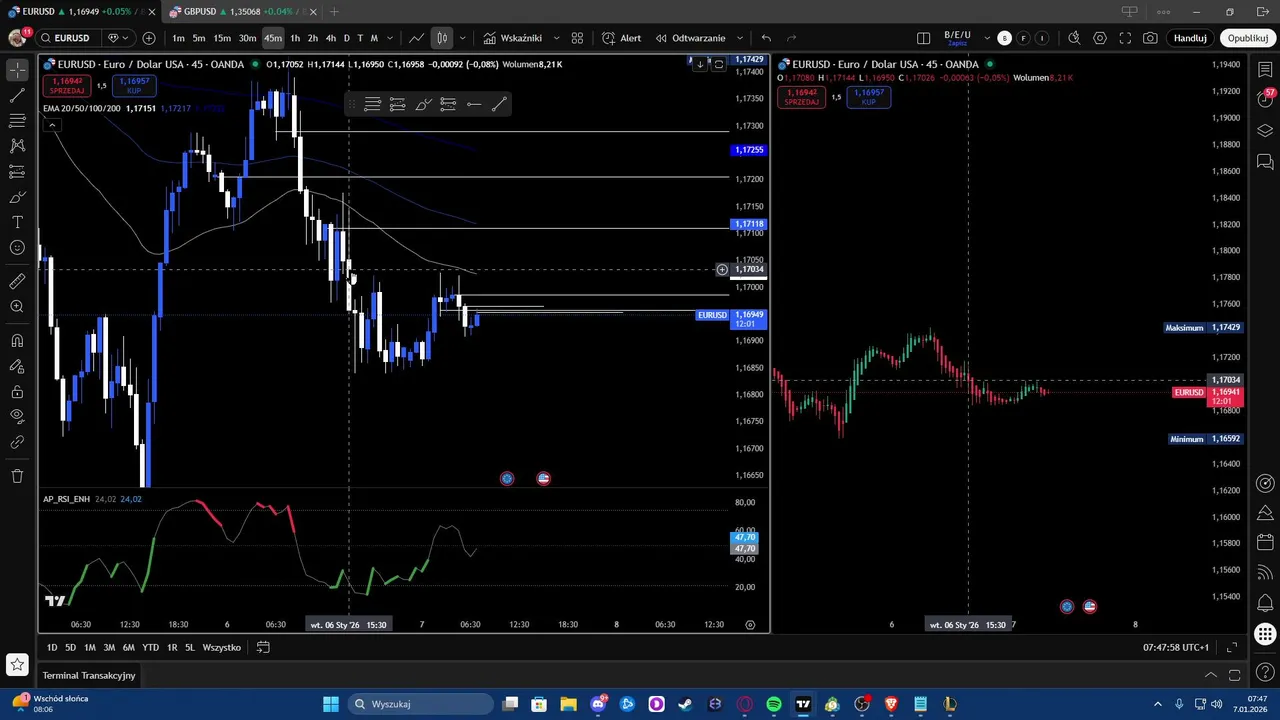The width and height of the screenshot is (1280, 720).
Task: Select horizontal lines tool in floating toolbar
Action: click(372, 104)
